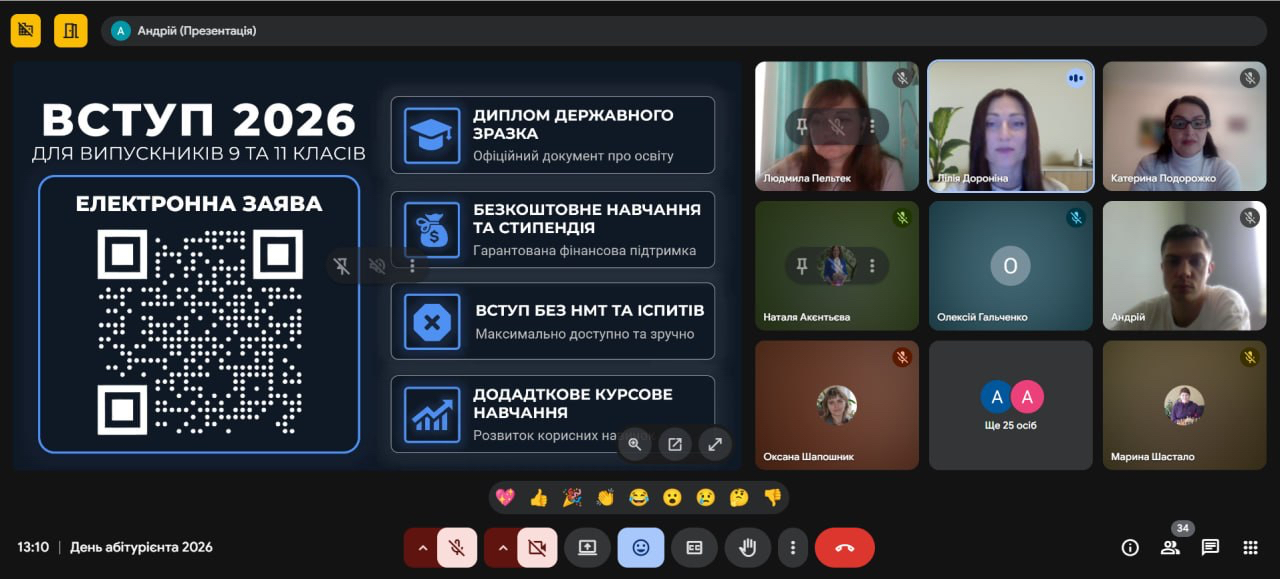Expand the microphone audio settings chevron
Screen dimensions: 1280x579
[x=422, y=547]
